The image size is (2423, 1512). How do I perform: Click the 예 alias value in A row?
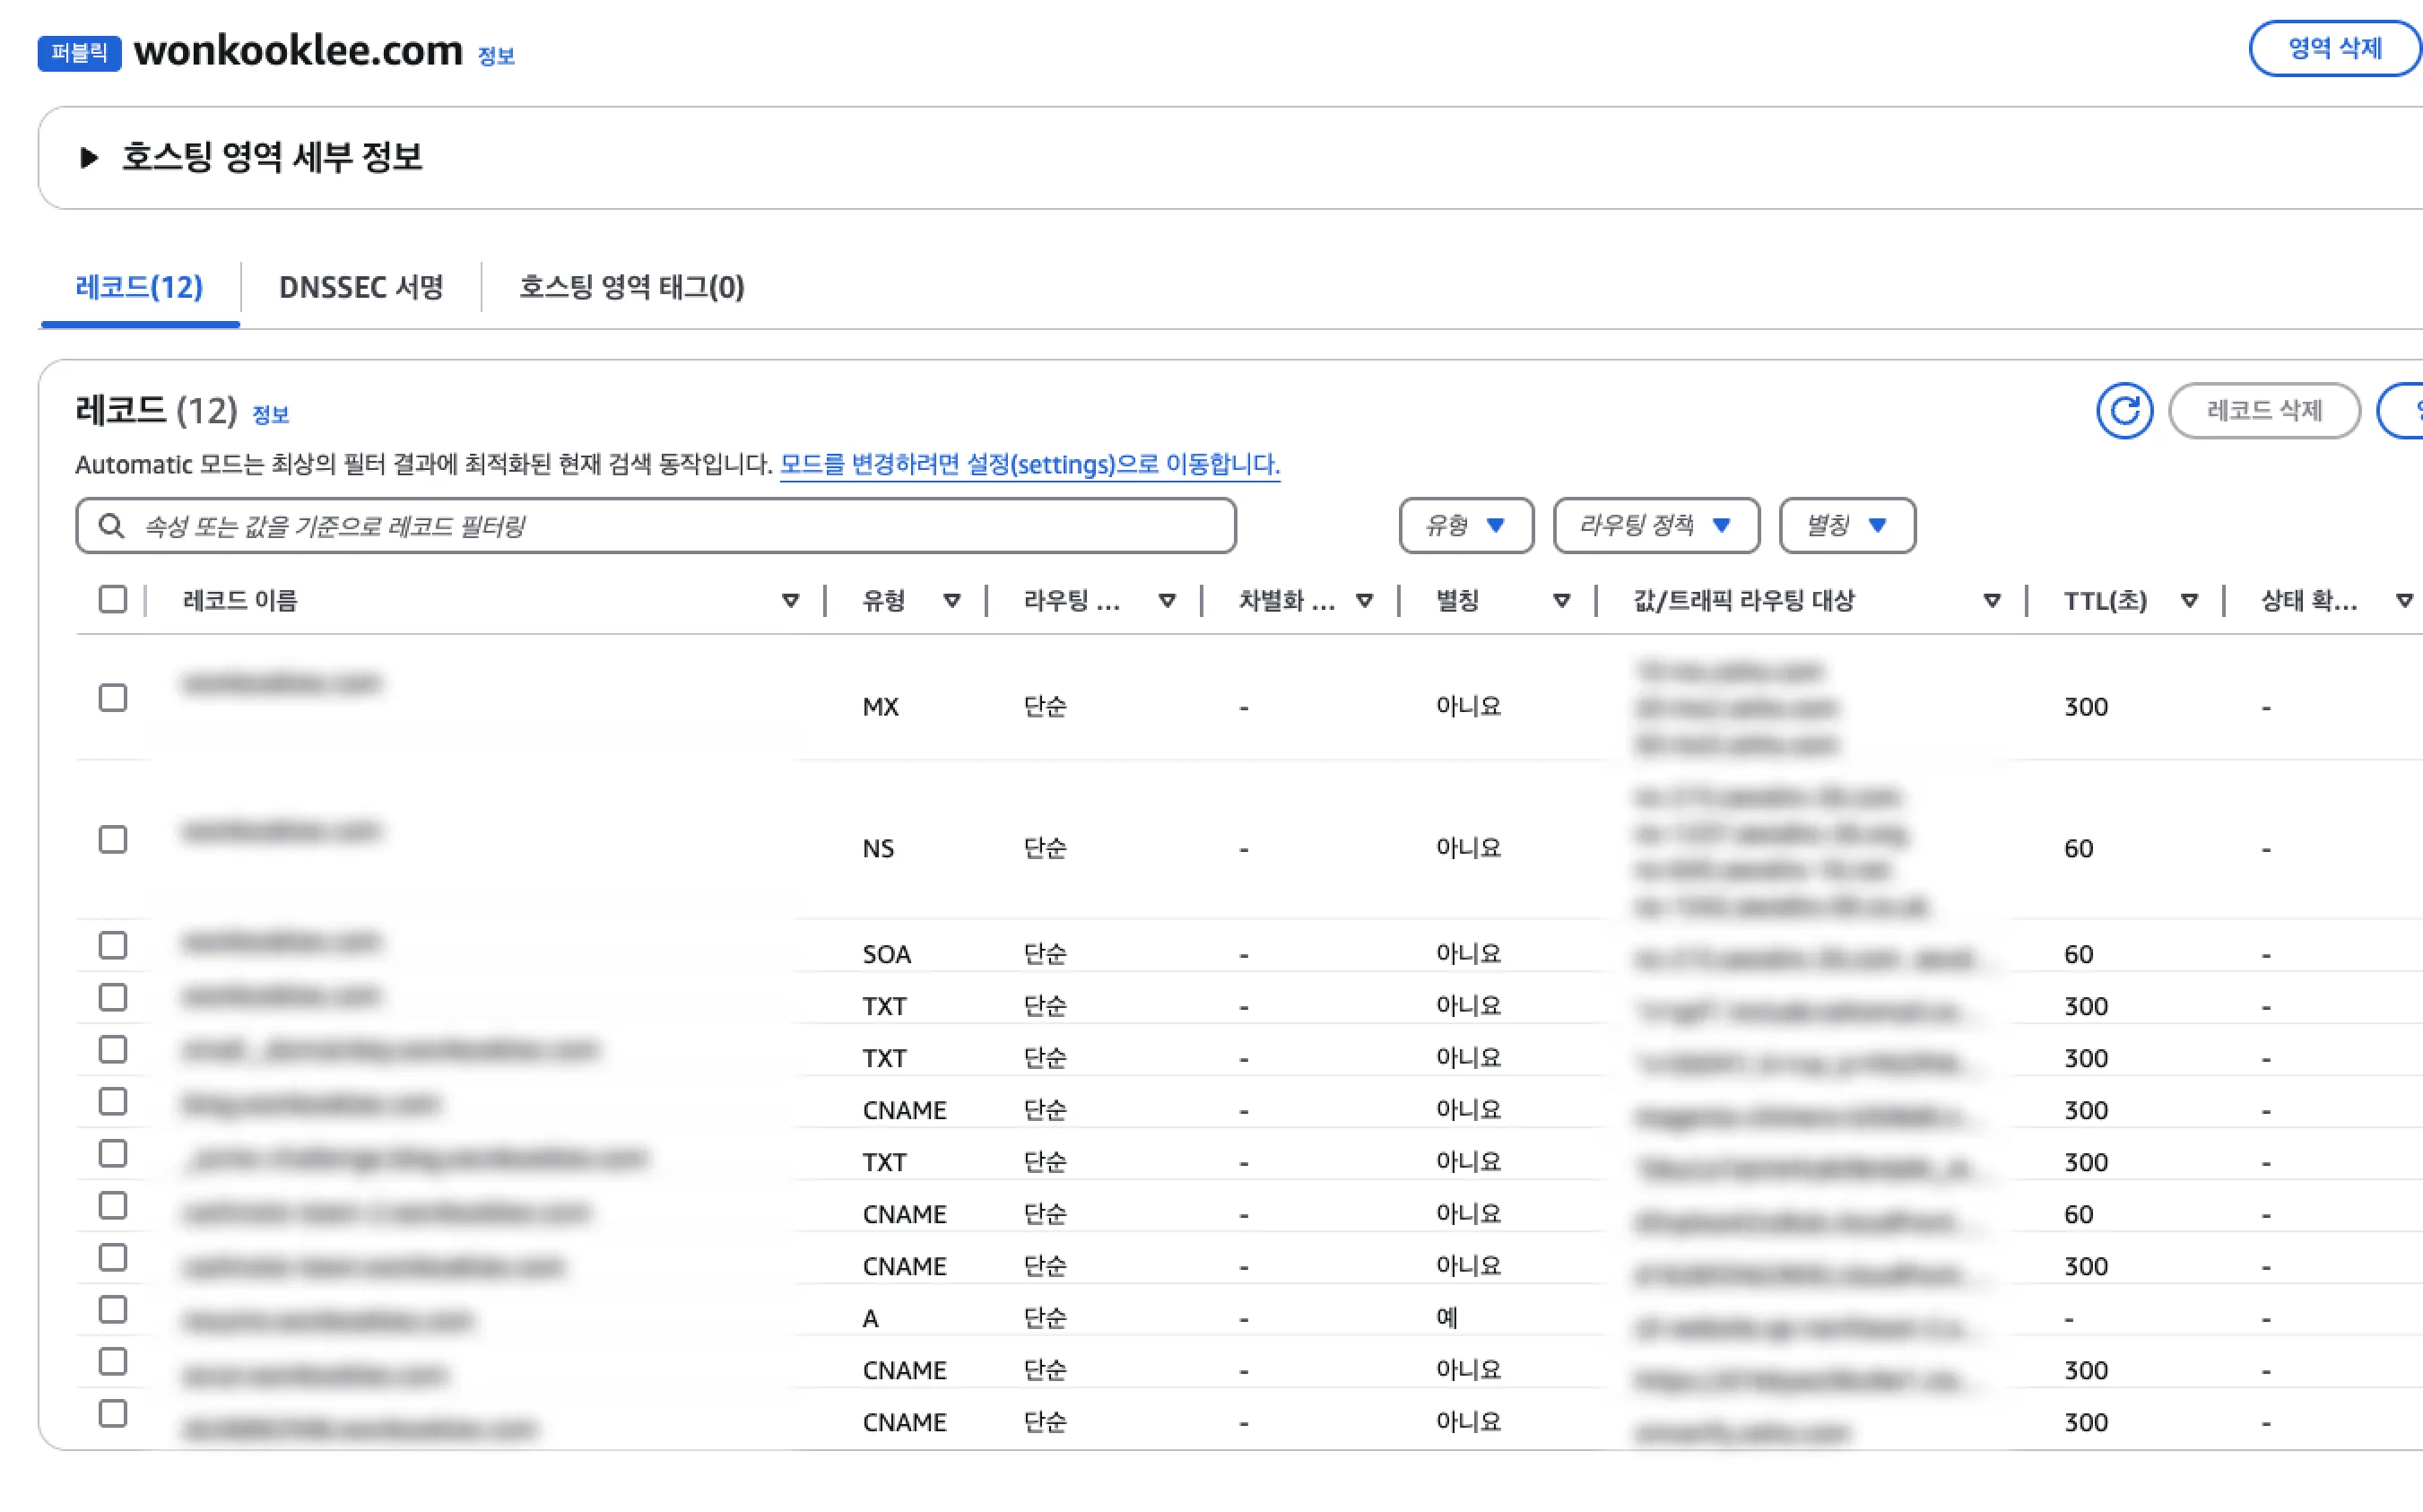pyautogui.click(x=1446, y=1318)
